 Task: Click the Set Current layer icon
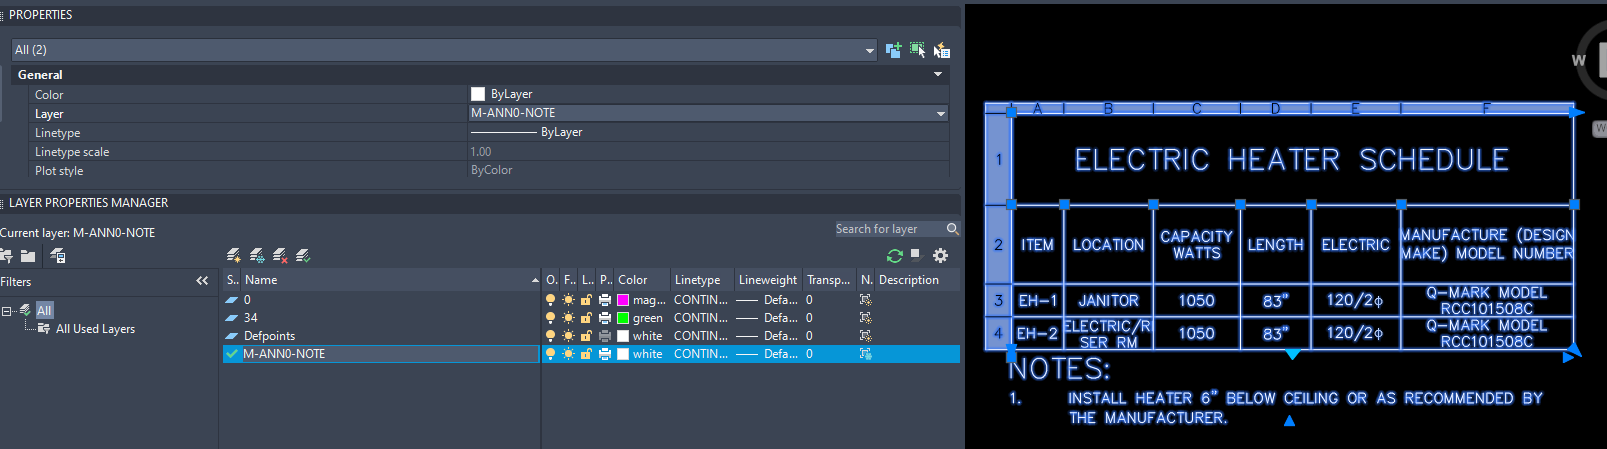(x=303, y=256)
